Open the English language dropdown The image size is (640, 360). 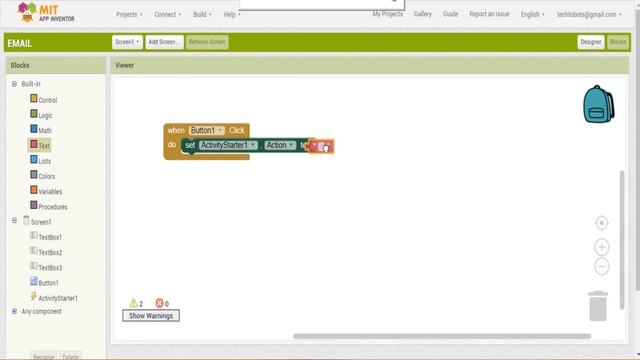click(532, 14)
